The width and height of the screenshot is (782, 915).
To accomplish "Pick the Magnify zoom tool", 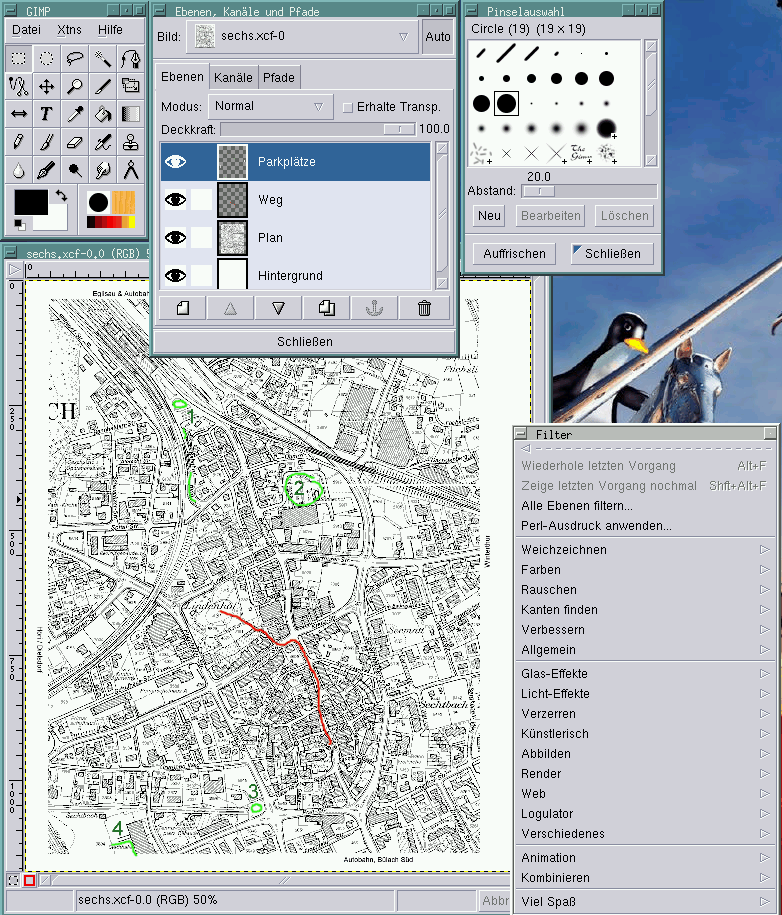I will tap(75, 87).
